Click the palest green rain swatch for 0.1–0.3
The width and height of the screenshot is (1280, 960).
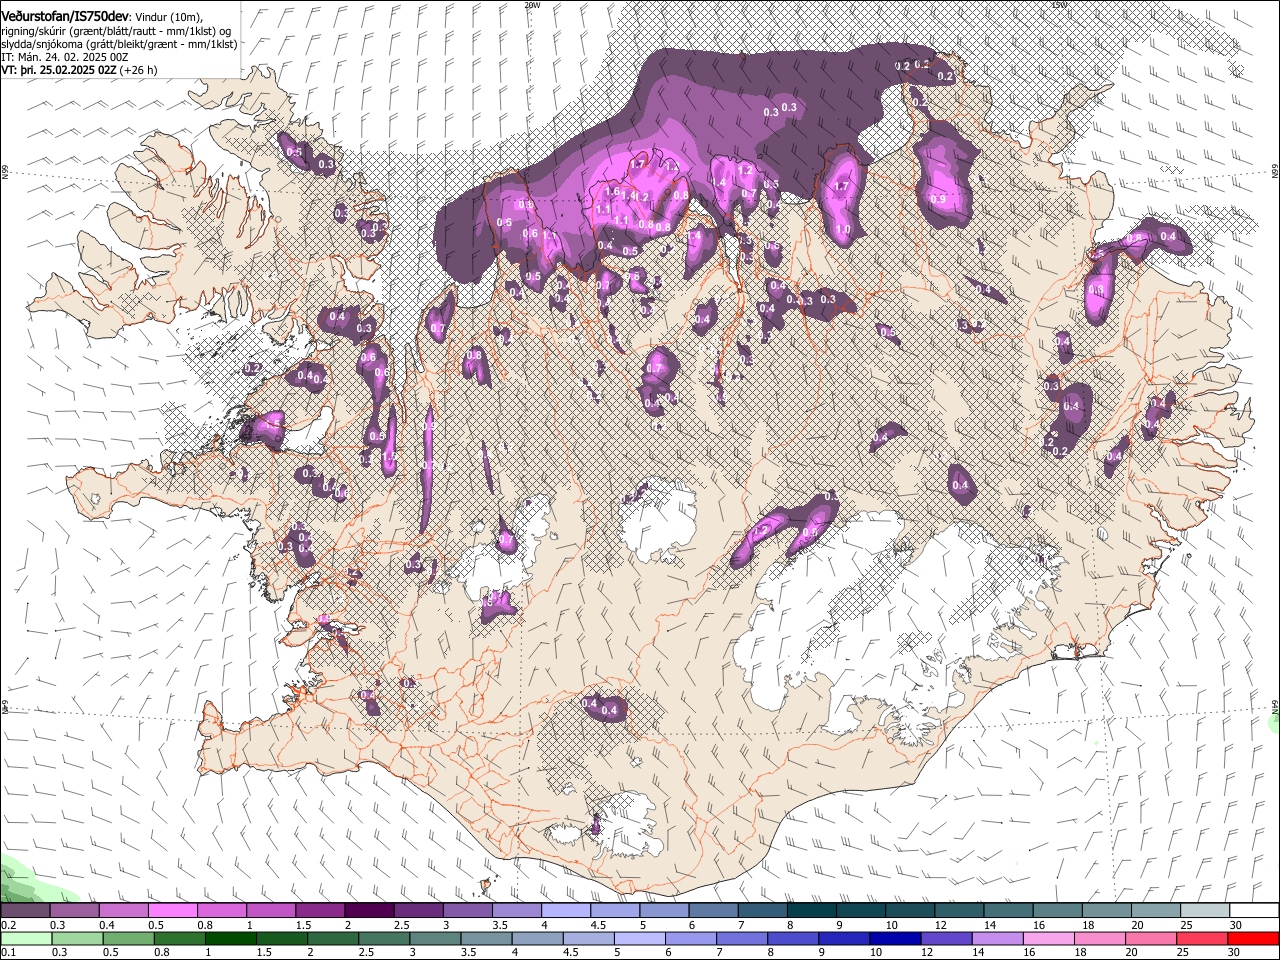(26, 939)
